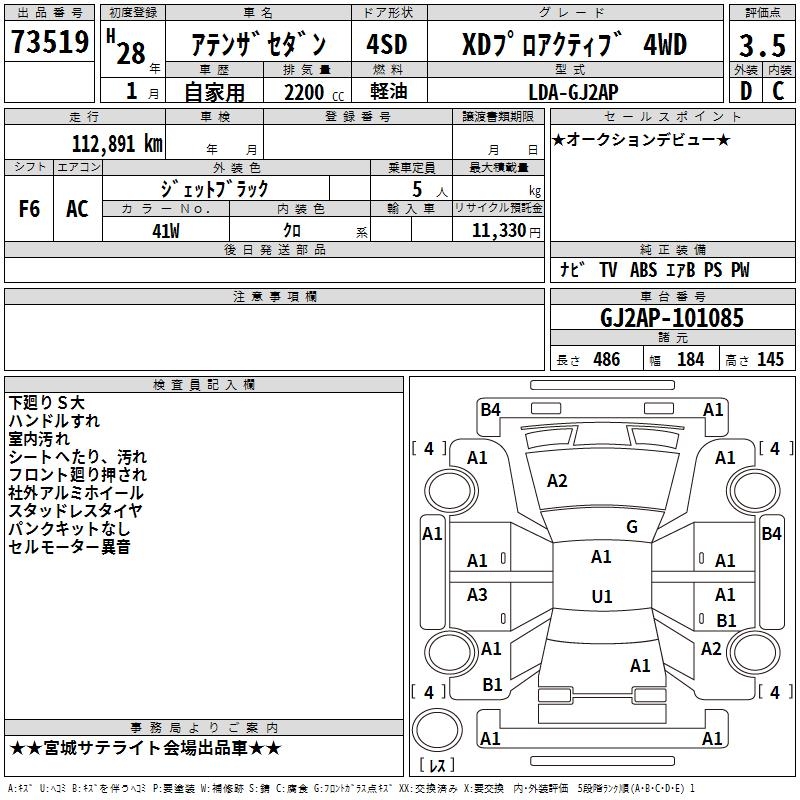Click inspector note パンクキットなし

[69, 529]
